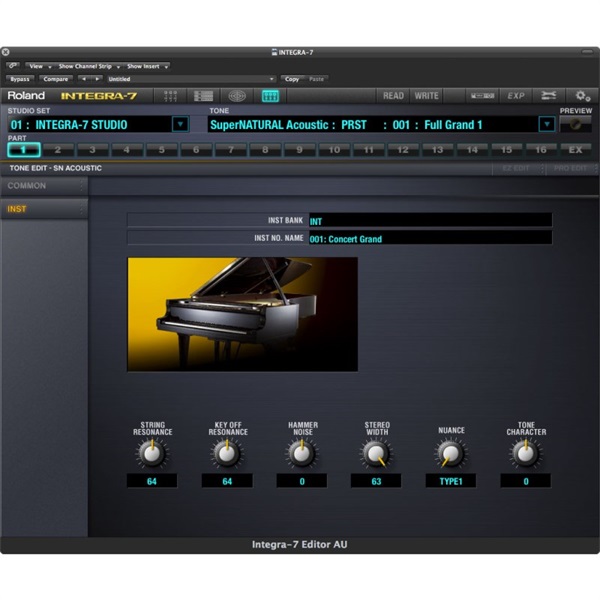Click the READ button
Viewport: 600px width, 600px height.
[393, 96]
